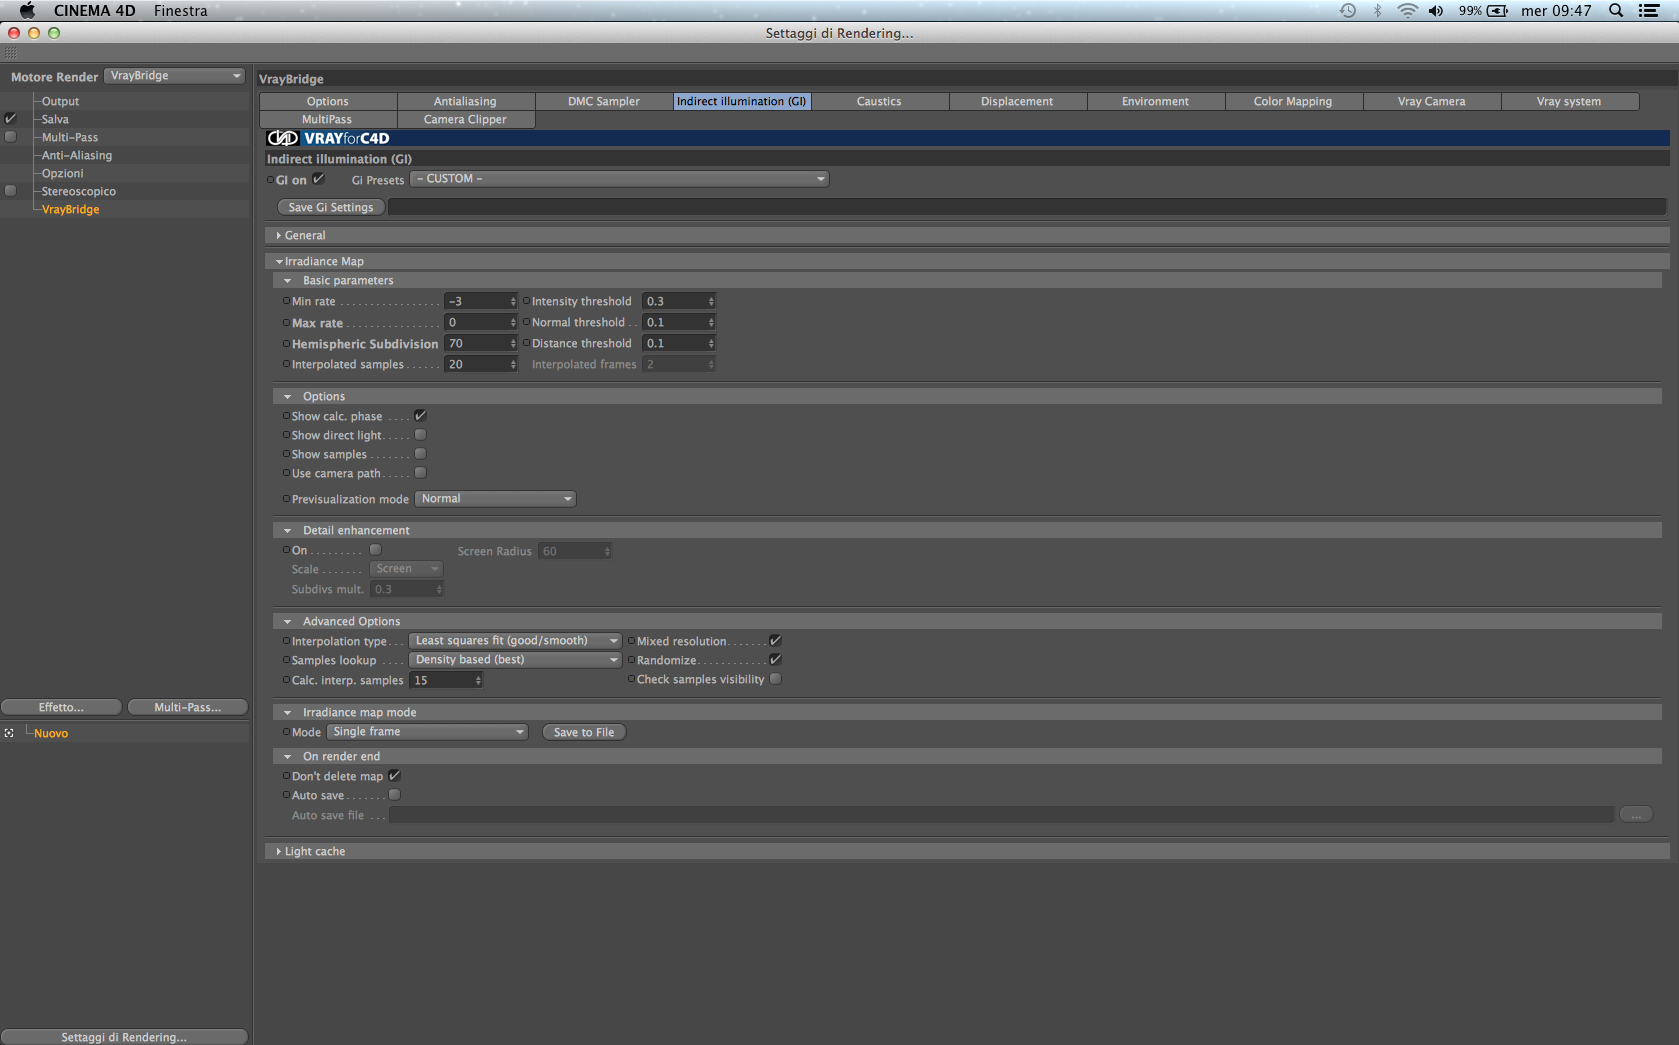Open the Wi-Fi status menu
This screenshot has height=1045, width=1679.
pos(1407,11)
